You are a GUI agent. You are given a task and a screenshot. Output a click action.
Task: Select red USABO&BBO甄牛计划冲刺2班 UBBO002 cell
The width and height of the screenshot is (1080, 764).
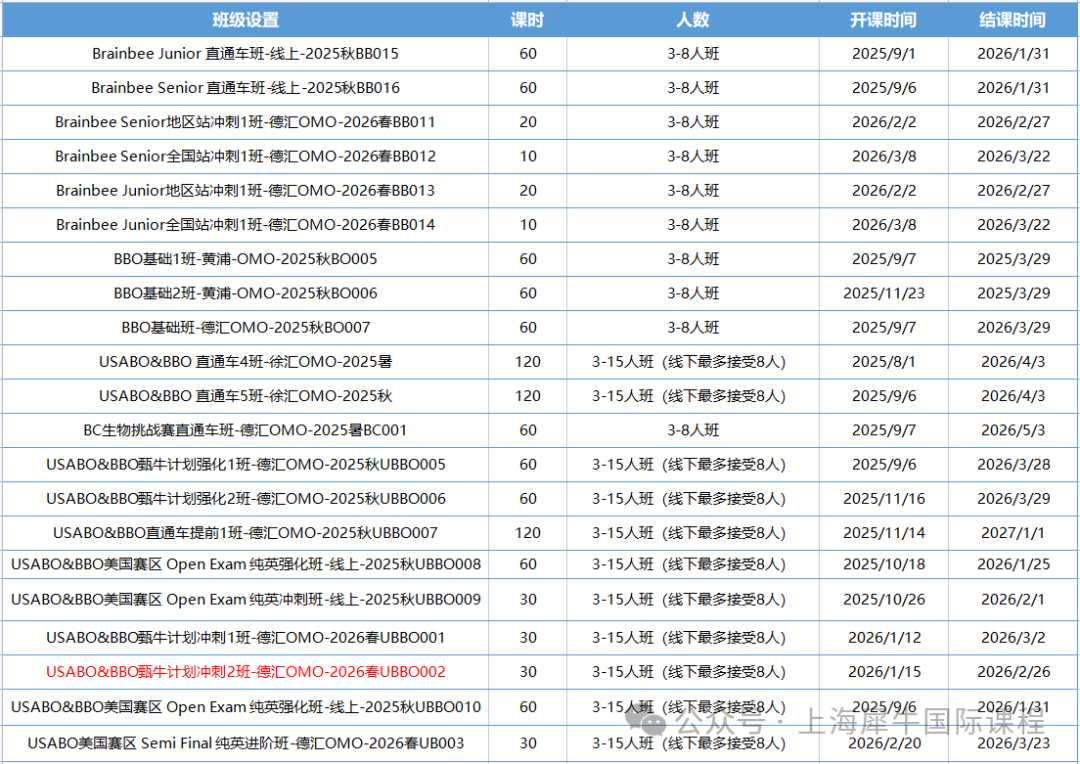[x=245, y=672]
